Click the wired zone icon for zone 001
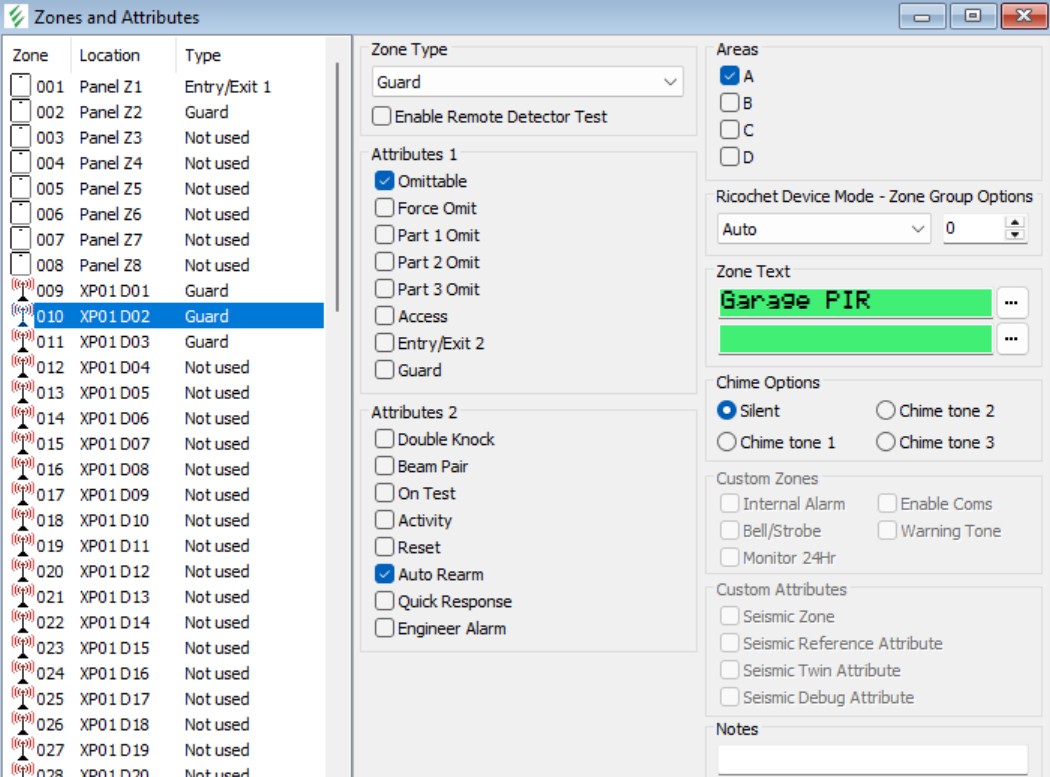 coord(21,87)
